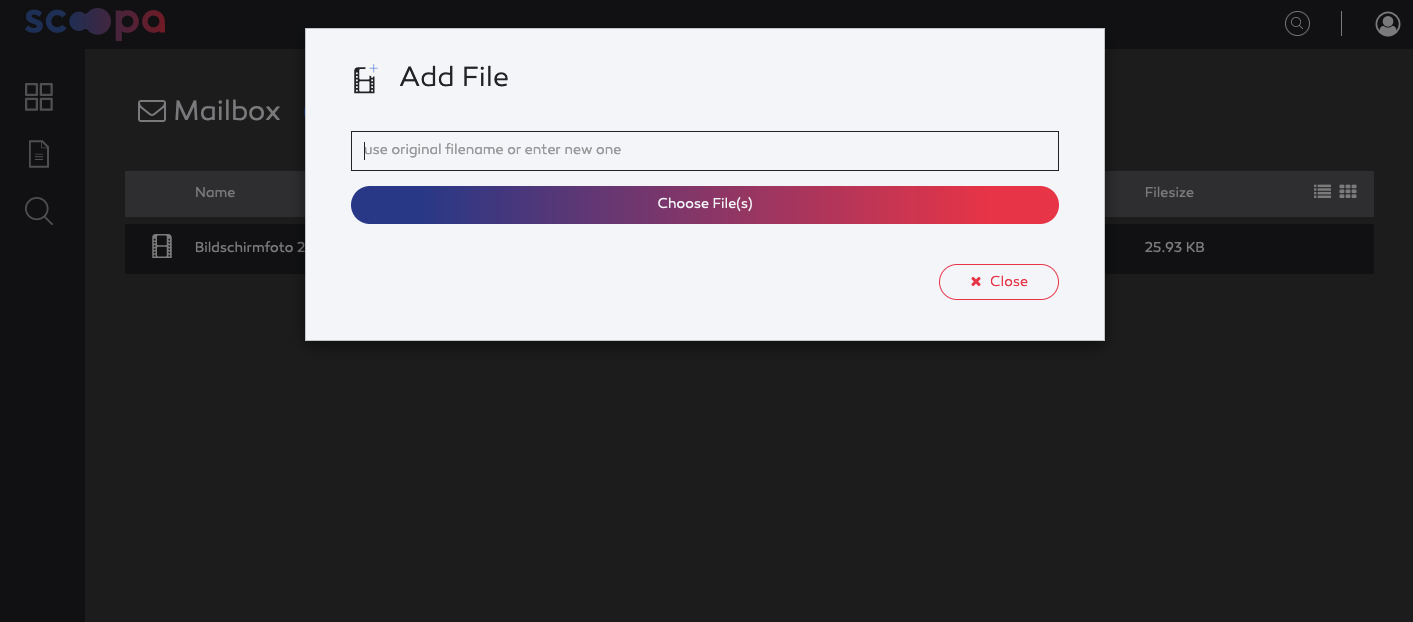
Task: Click the 25.93 KB filesize value
Action: click(x=1174, y=247)
